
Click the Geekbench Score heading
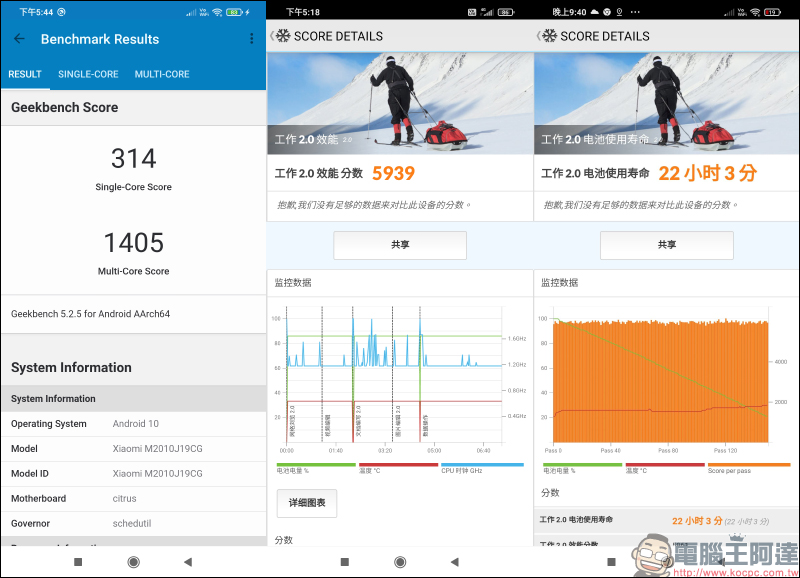click(x=65, y=108)
